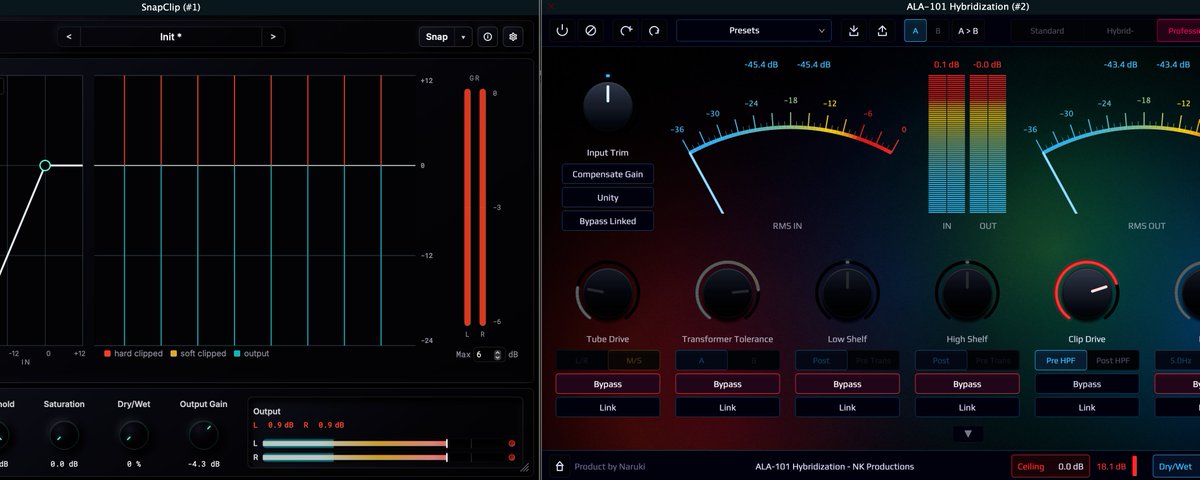Switch to Hybrid- mode tab
Image resolution: width=1200 pixels, height=480 pixels.
1119,31
